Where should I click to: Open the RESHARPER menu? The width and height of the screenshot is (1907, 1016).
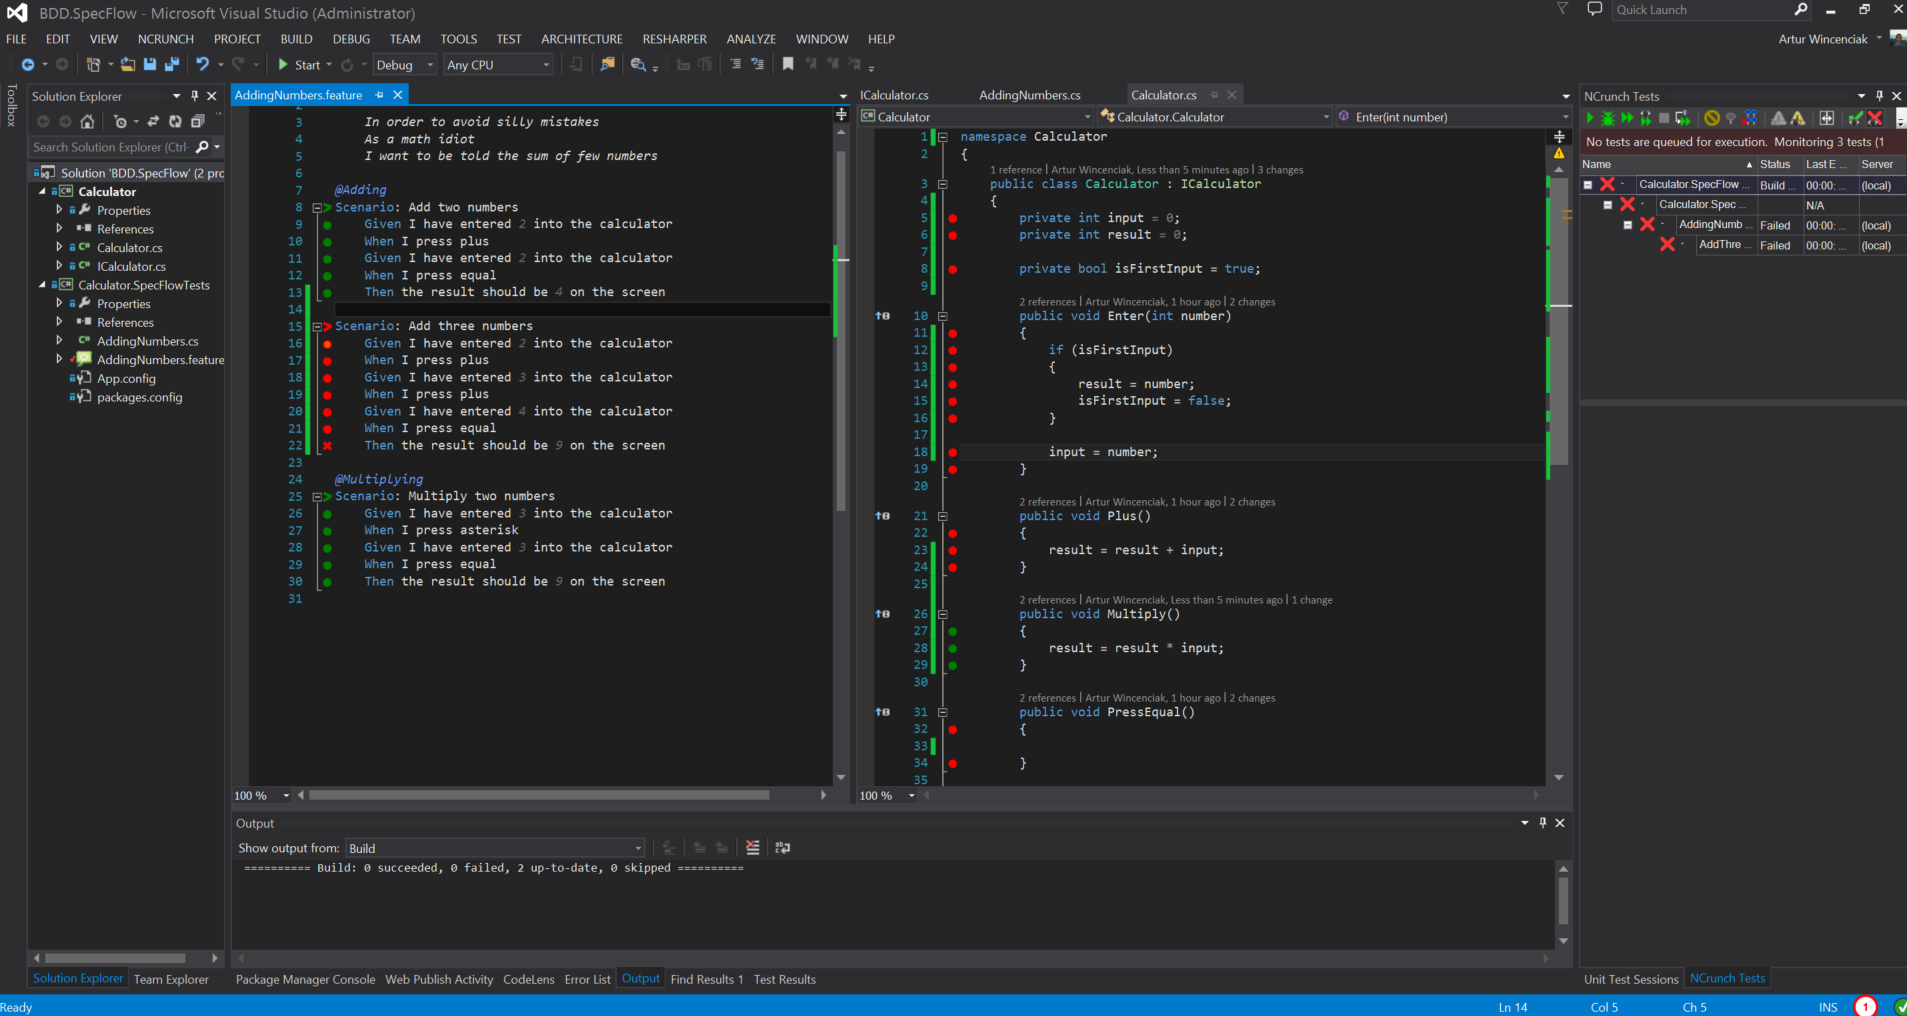(x=674, y=39)
